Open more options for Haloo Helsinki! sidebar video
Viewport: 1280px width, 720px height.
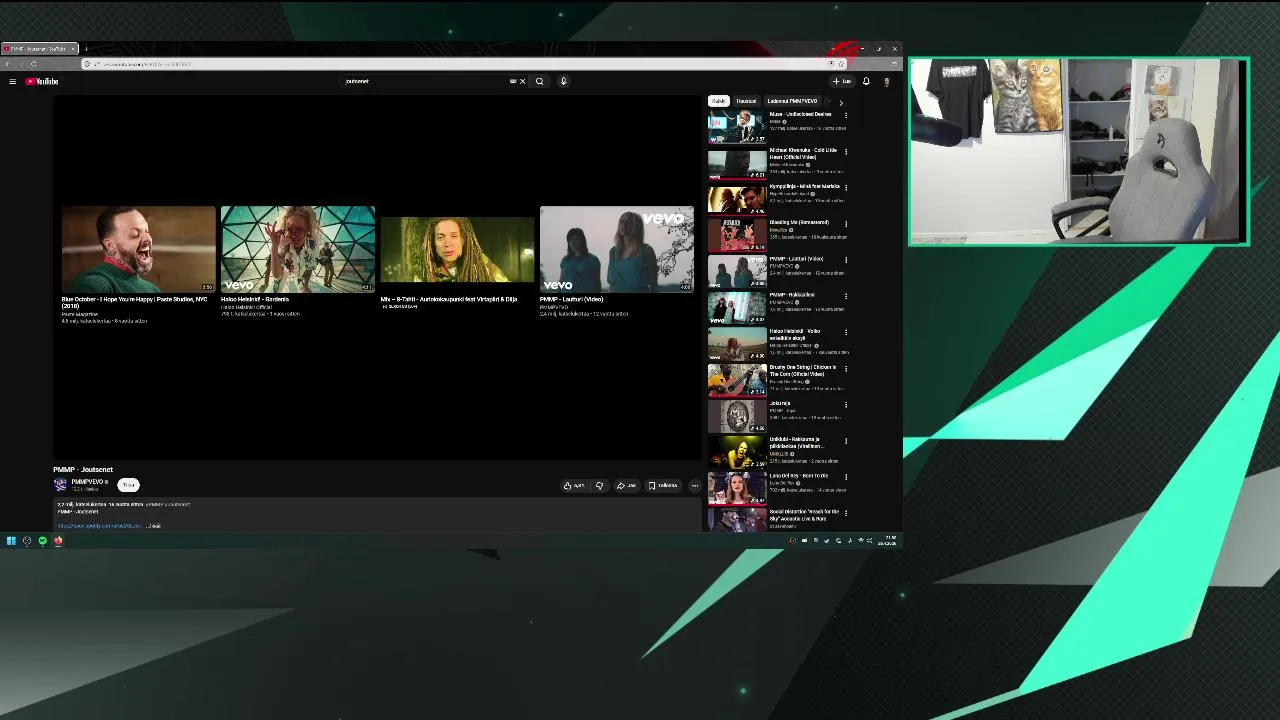[x=846, y=332]
